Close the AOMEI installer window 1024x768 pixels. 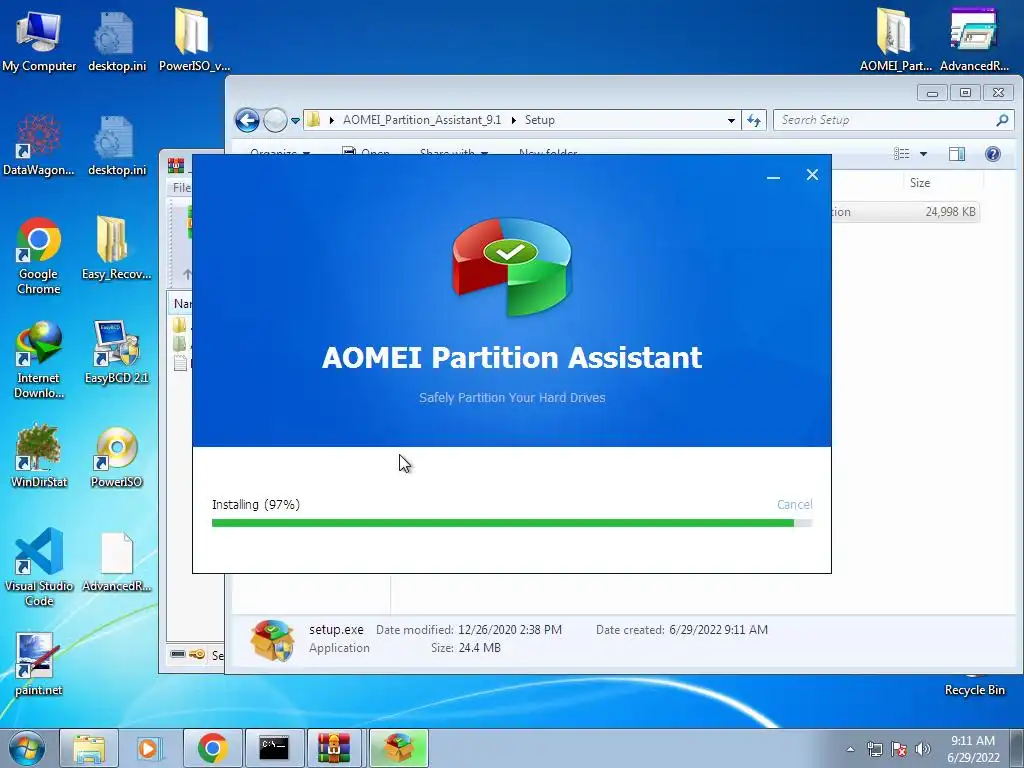coord(812,174)
